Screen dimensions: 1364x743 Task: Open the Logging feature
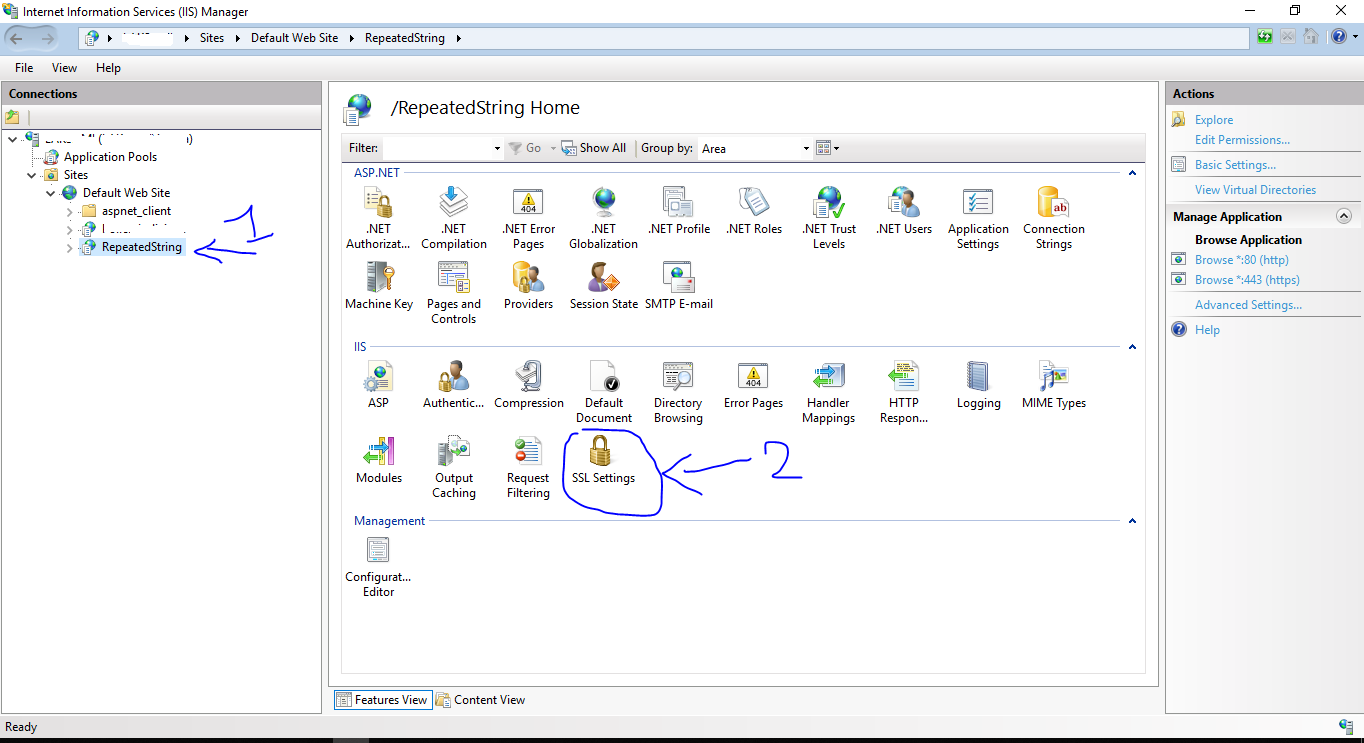[x=978, y=385]
